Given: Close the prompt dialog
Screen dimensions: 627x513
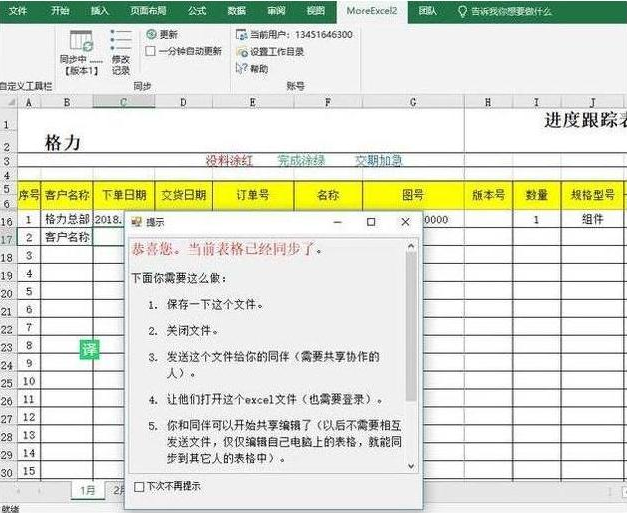Looking at the screenshot, I should 405,222.
